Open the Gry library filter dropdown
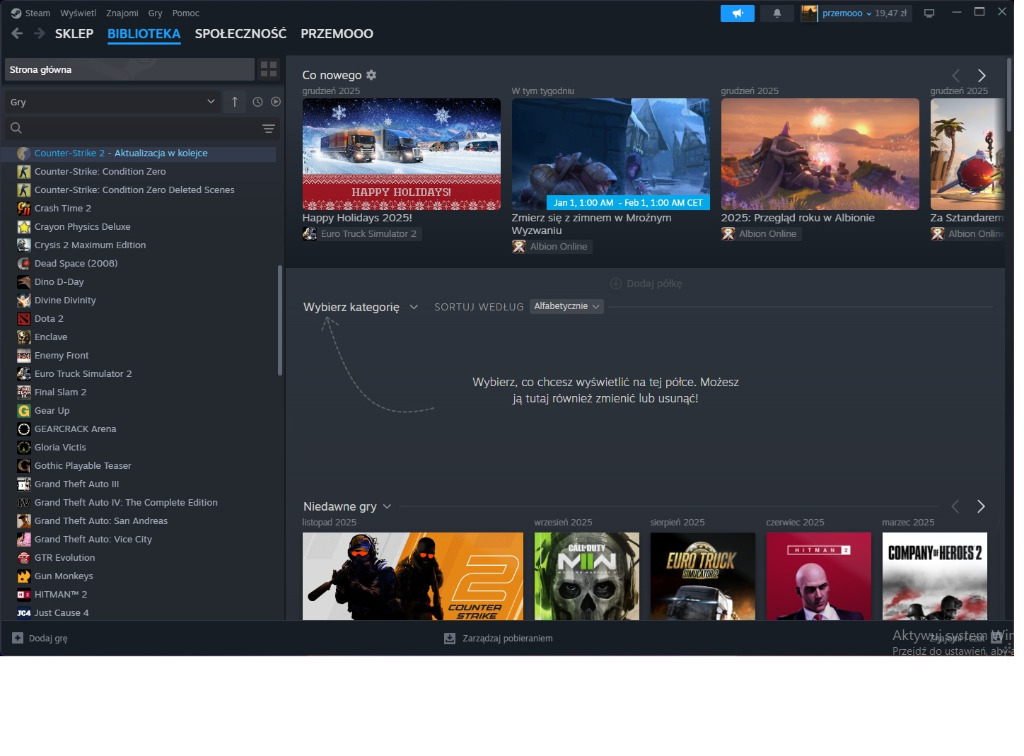The image size is (1024, 756). [112, 102]
